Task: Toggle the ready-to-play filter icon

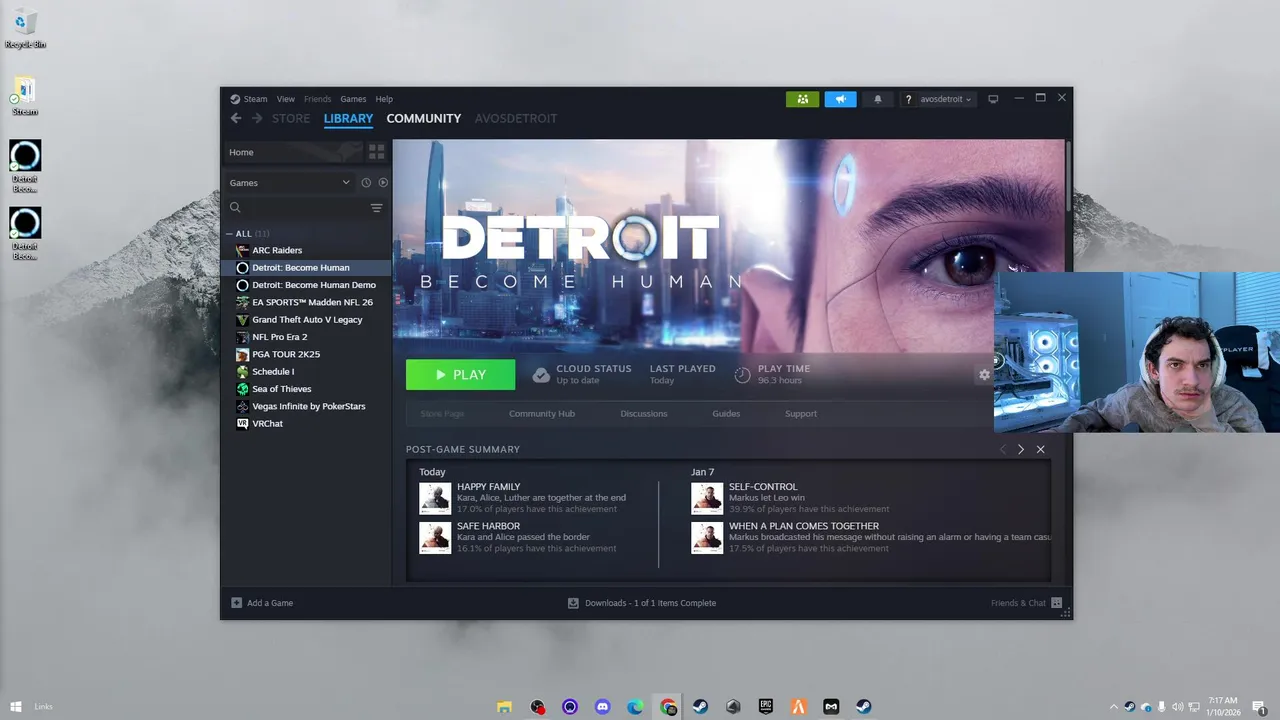Action: click(383, 183)
